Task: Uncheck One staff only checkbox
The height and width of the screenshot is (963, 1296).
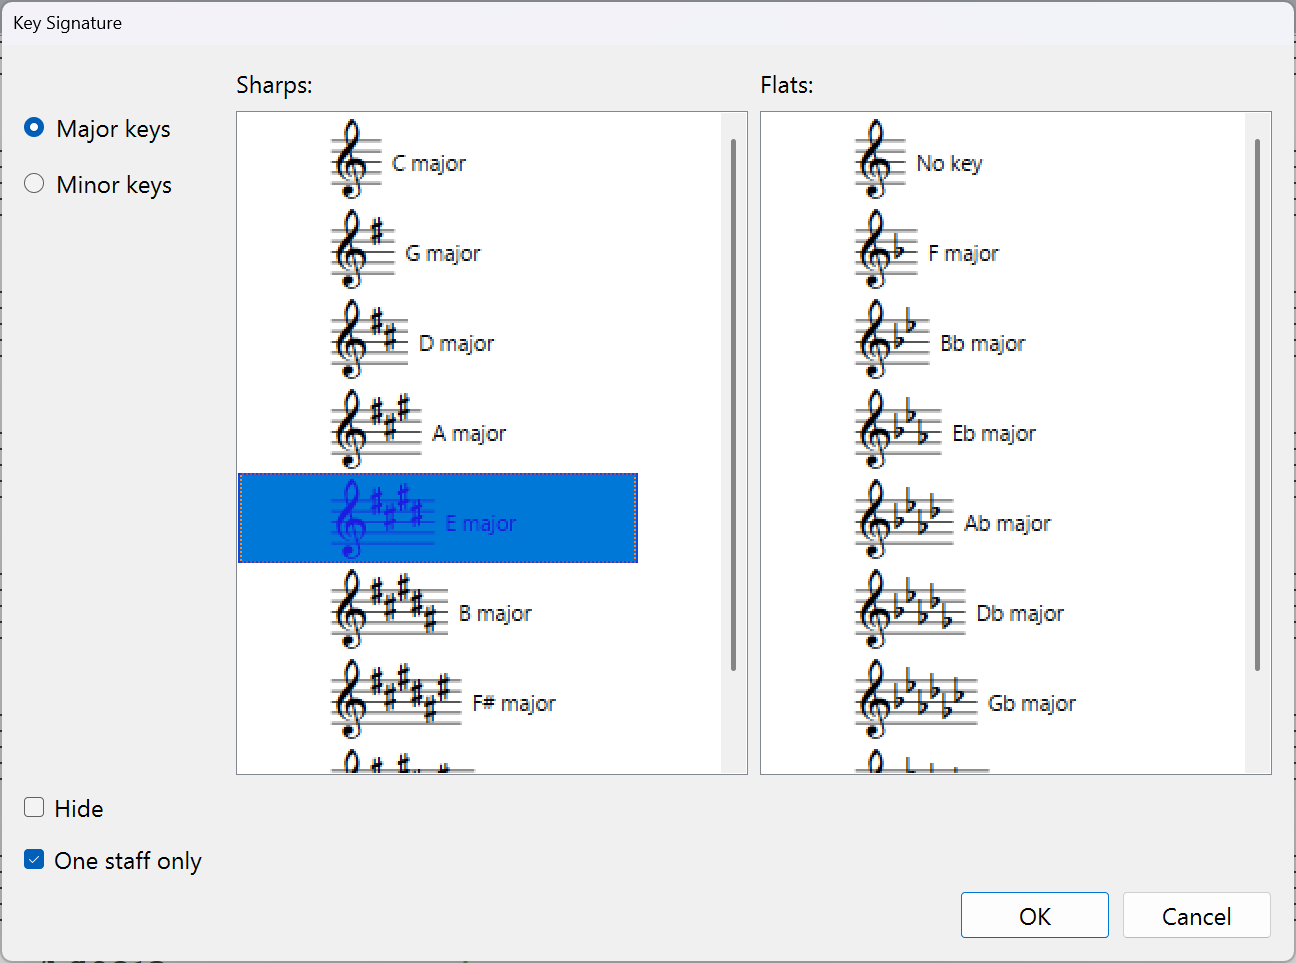Action: pos(34,860)
